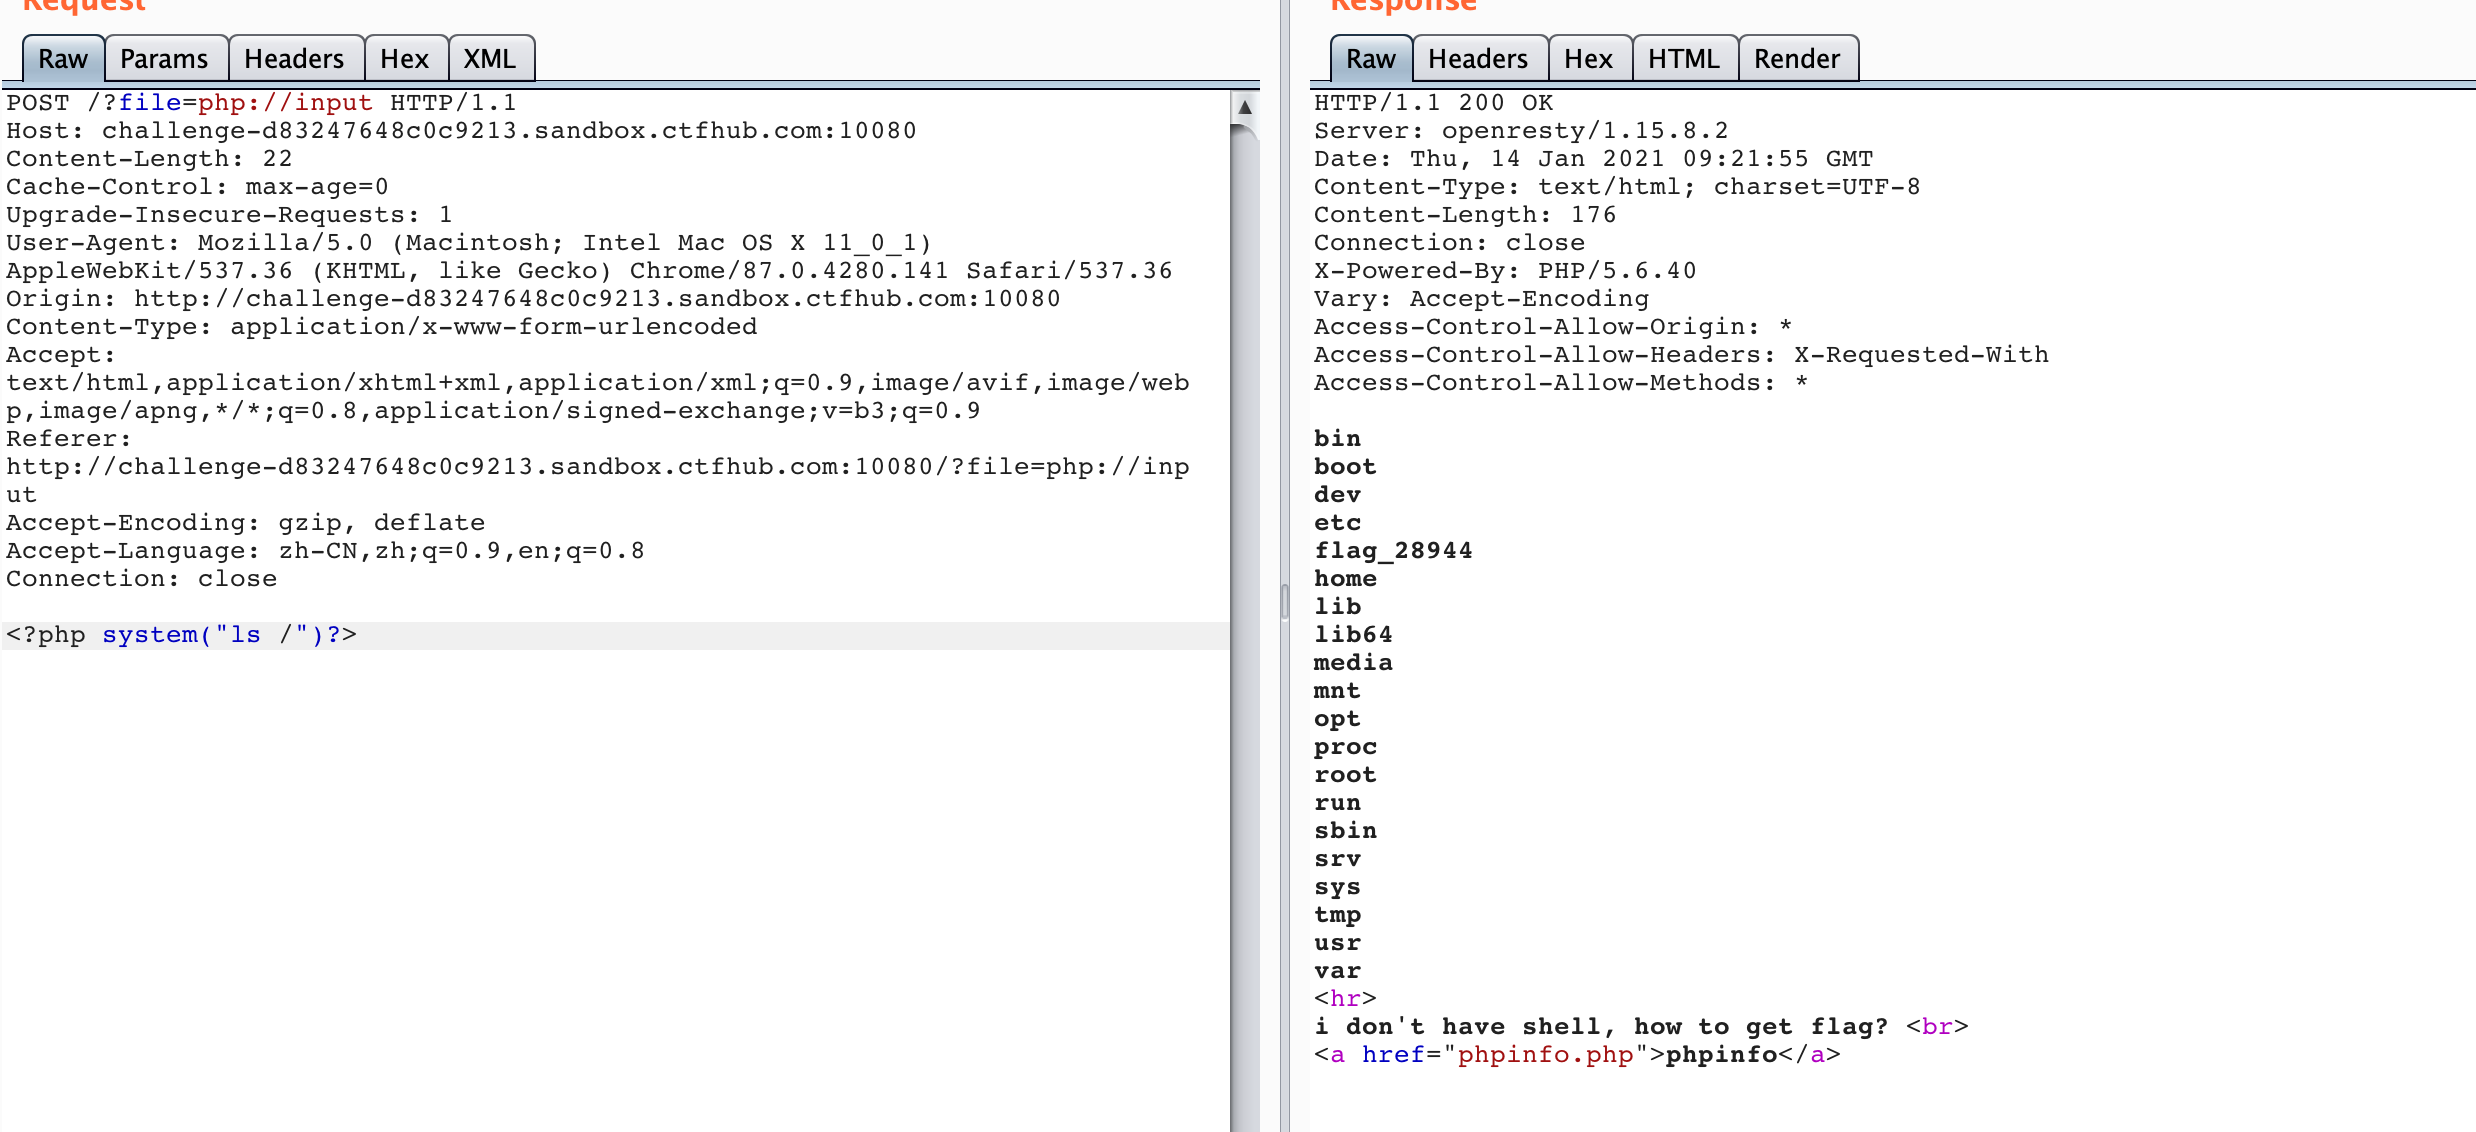Click the request scrollbar up arrow
This screenshot has height=1132, width=2476.
pyautogui.click(x=1245, y=107)
